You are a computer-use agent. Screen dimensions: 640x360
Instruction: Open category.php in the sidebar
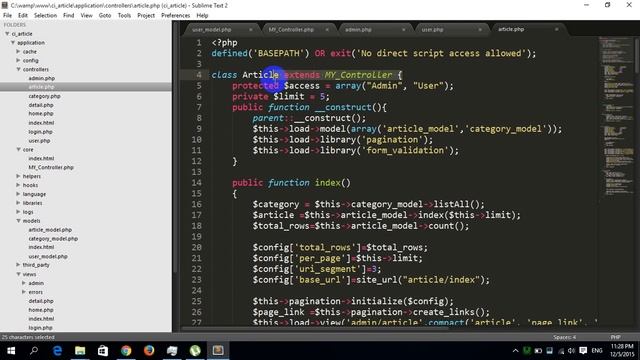coord(44,96)
